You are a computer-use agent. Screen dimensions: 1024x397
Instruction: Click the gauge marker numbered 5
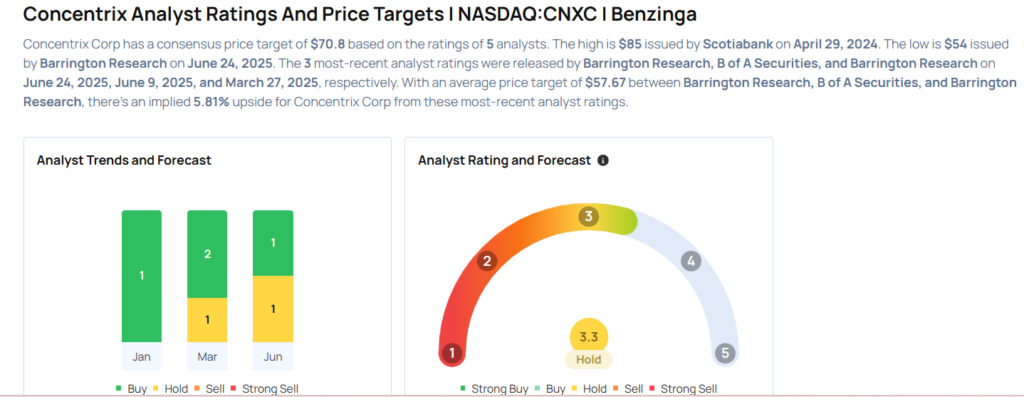pos(725,354)
